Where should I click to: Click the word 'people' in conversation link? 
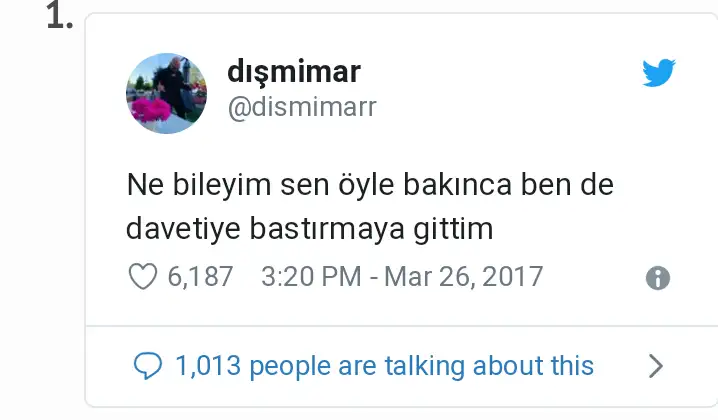coord(290,367)
